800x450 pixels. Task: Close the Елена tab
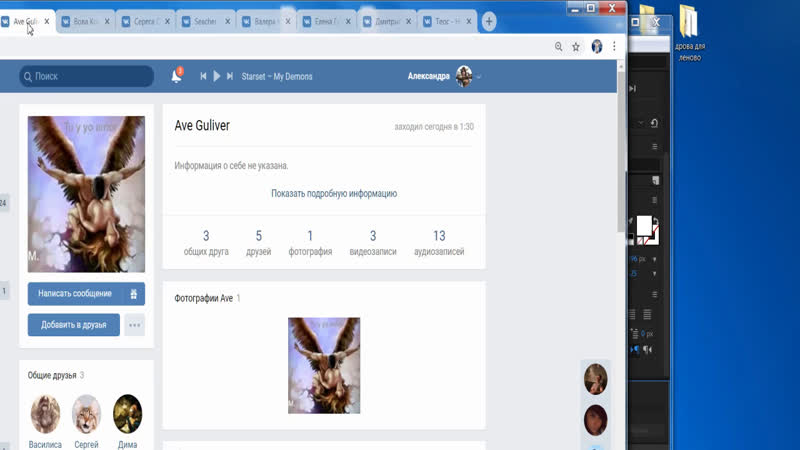point(348,21)
